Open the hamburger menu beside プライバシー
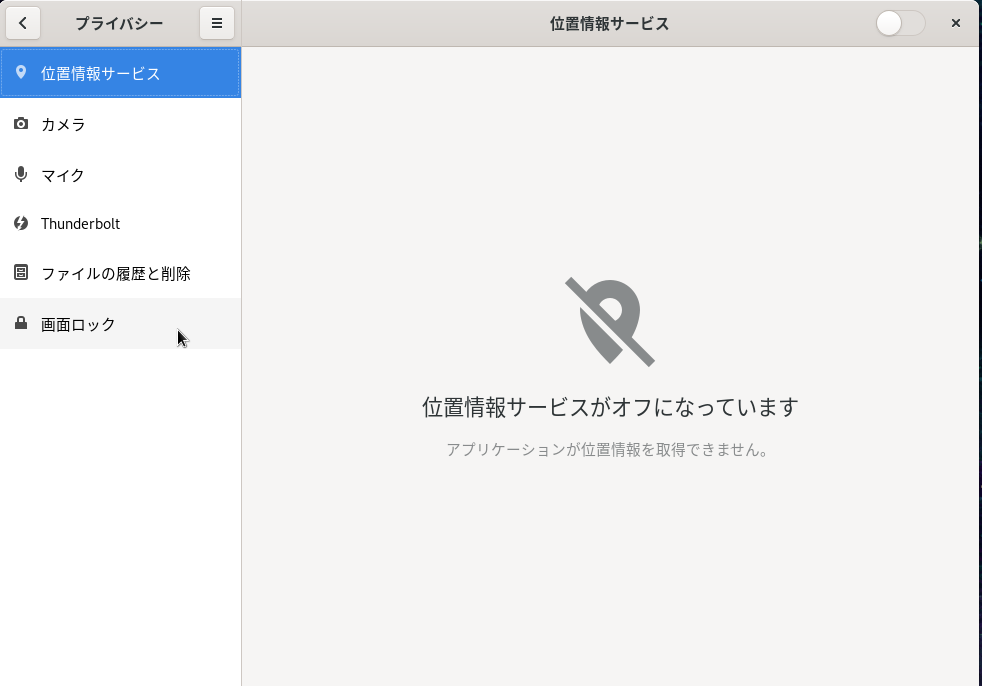 point(216,23)
